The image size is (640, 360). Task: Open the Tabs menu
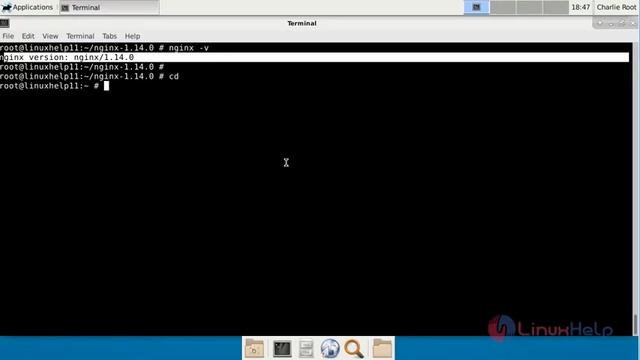point(109,36)
